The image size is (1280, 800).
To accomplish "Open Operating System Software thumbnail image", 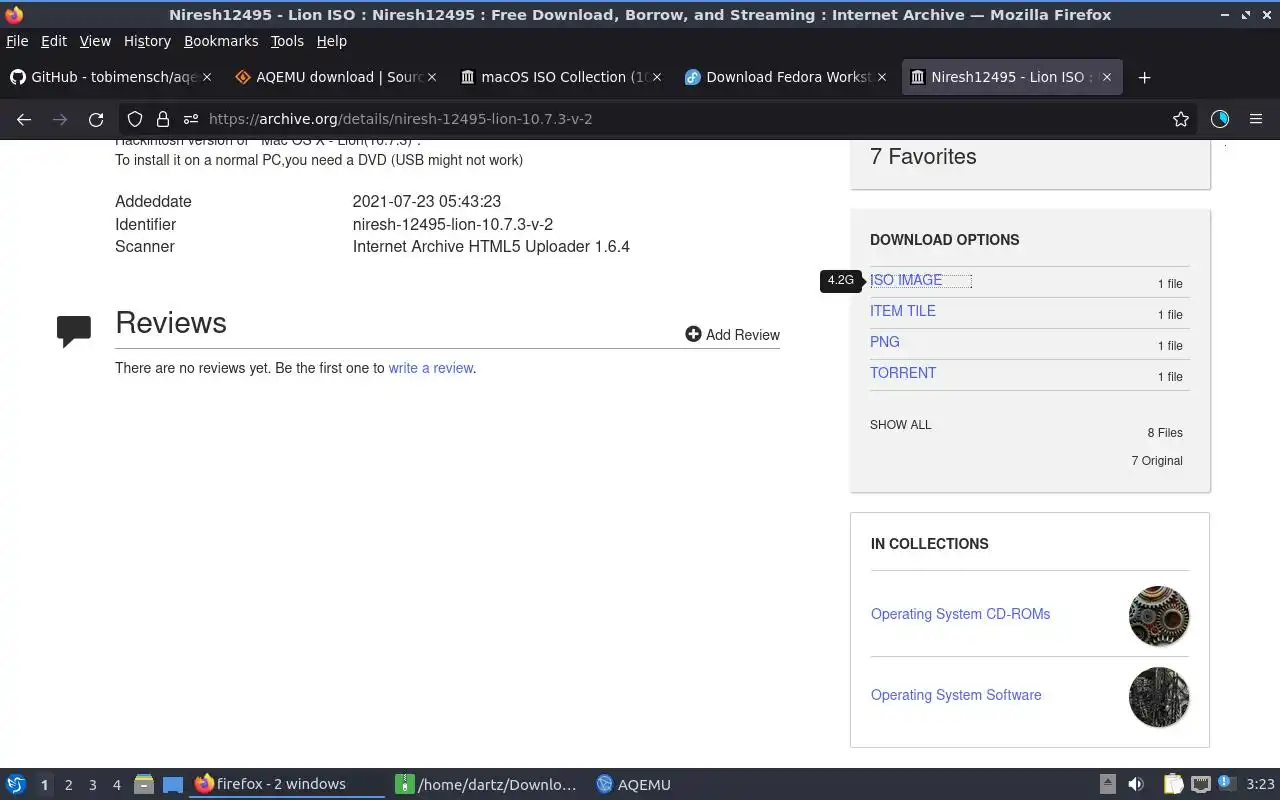I will tap(1159, 697).
